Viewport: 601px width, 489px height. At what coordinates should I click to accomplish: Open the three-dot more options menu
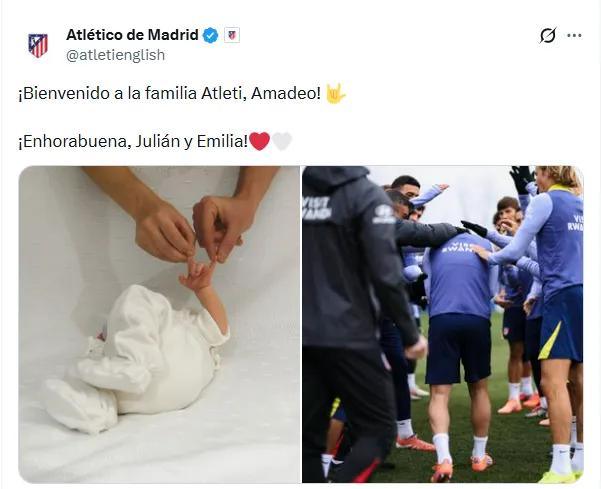click(x=574, y=36)
